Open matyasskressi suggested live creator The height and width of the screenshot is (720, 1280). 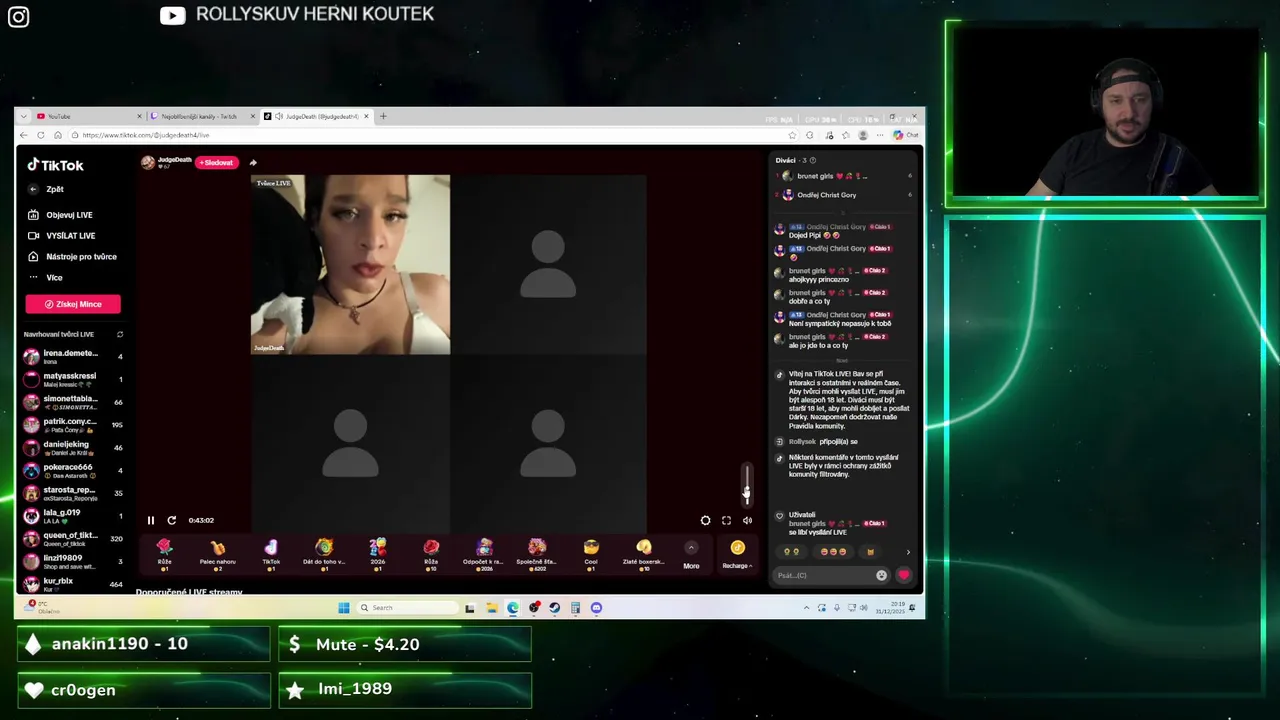(73, 379)
